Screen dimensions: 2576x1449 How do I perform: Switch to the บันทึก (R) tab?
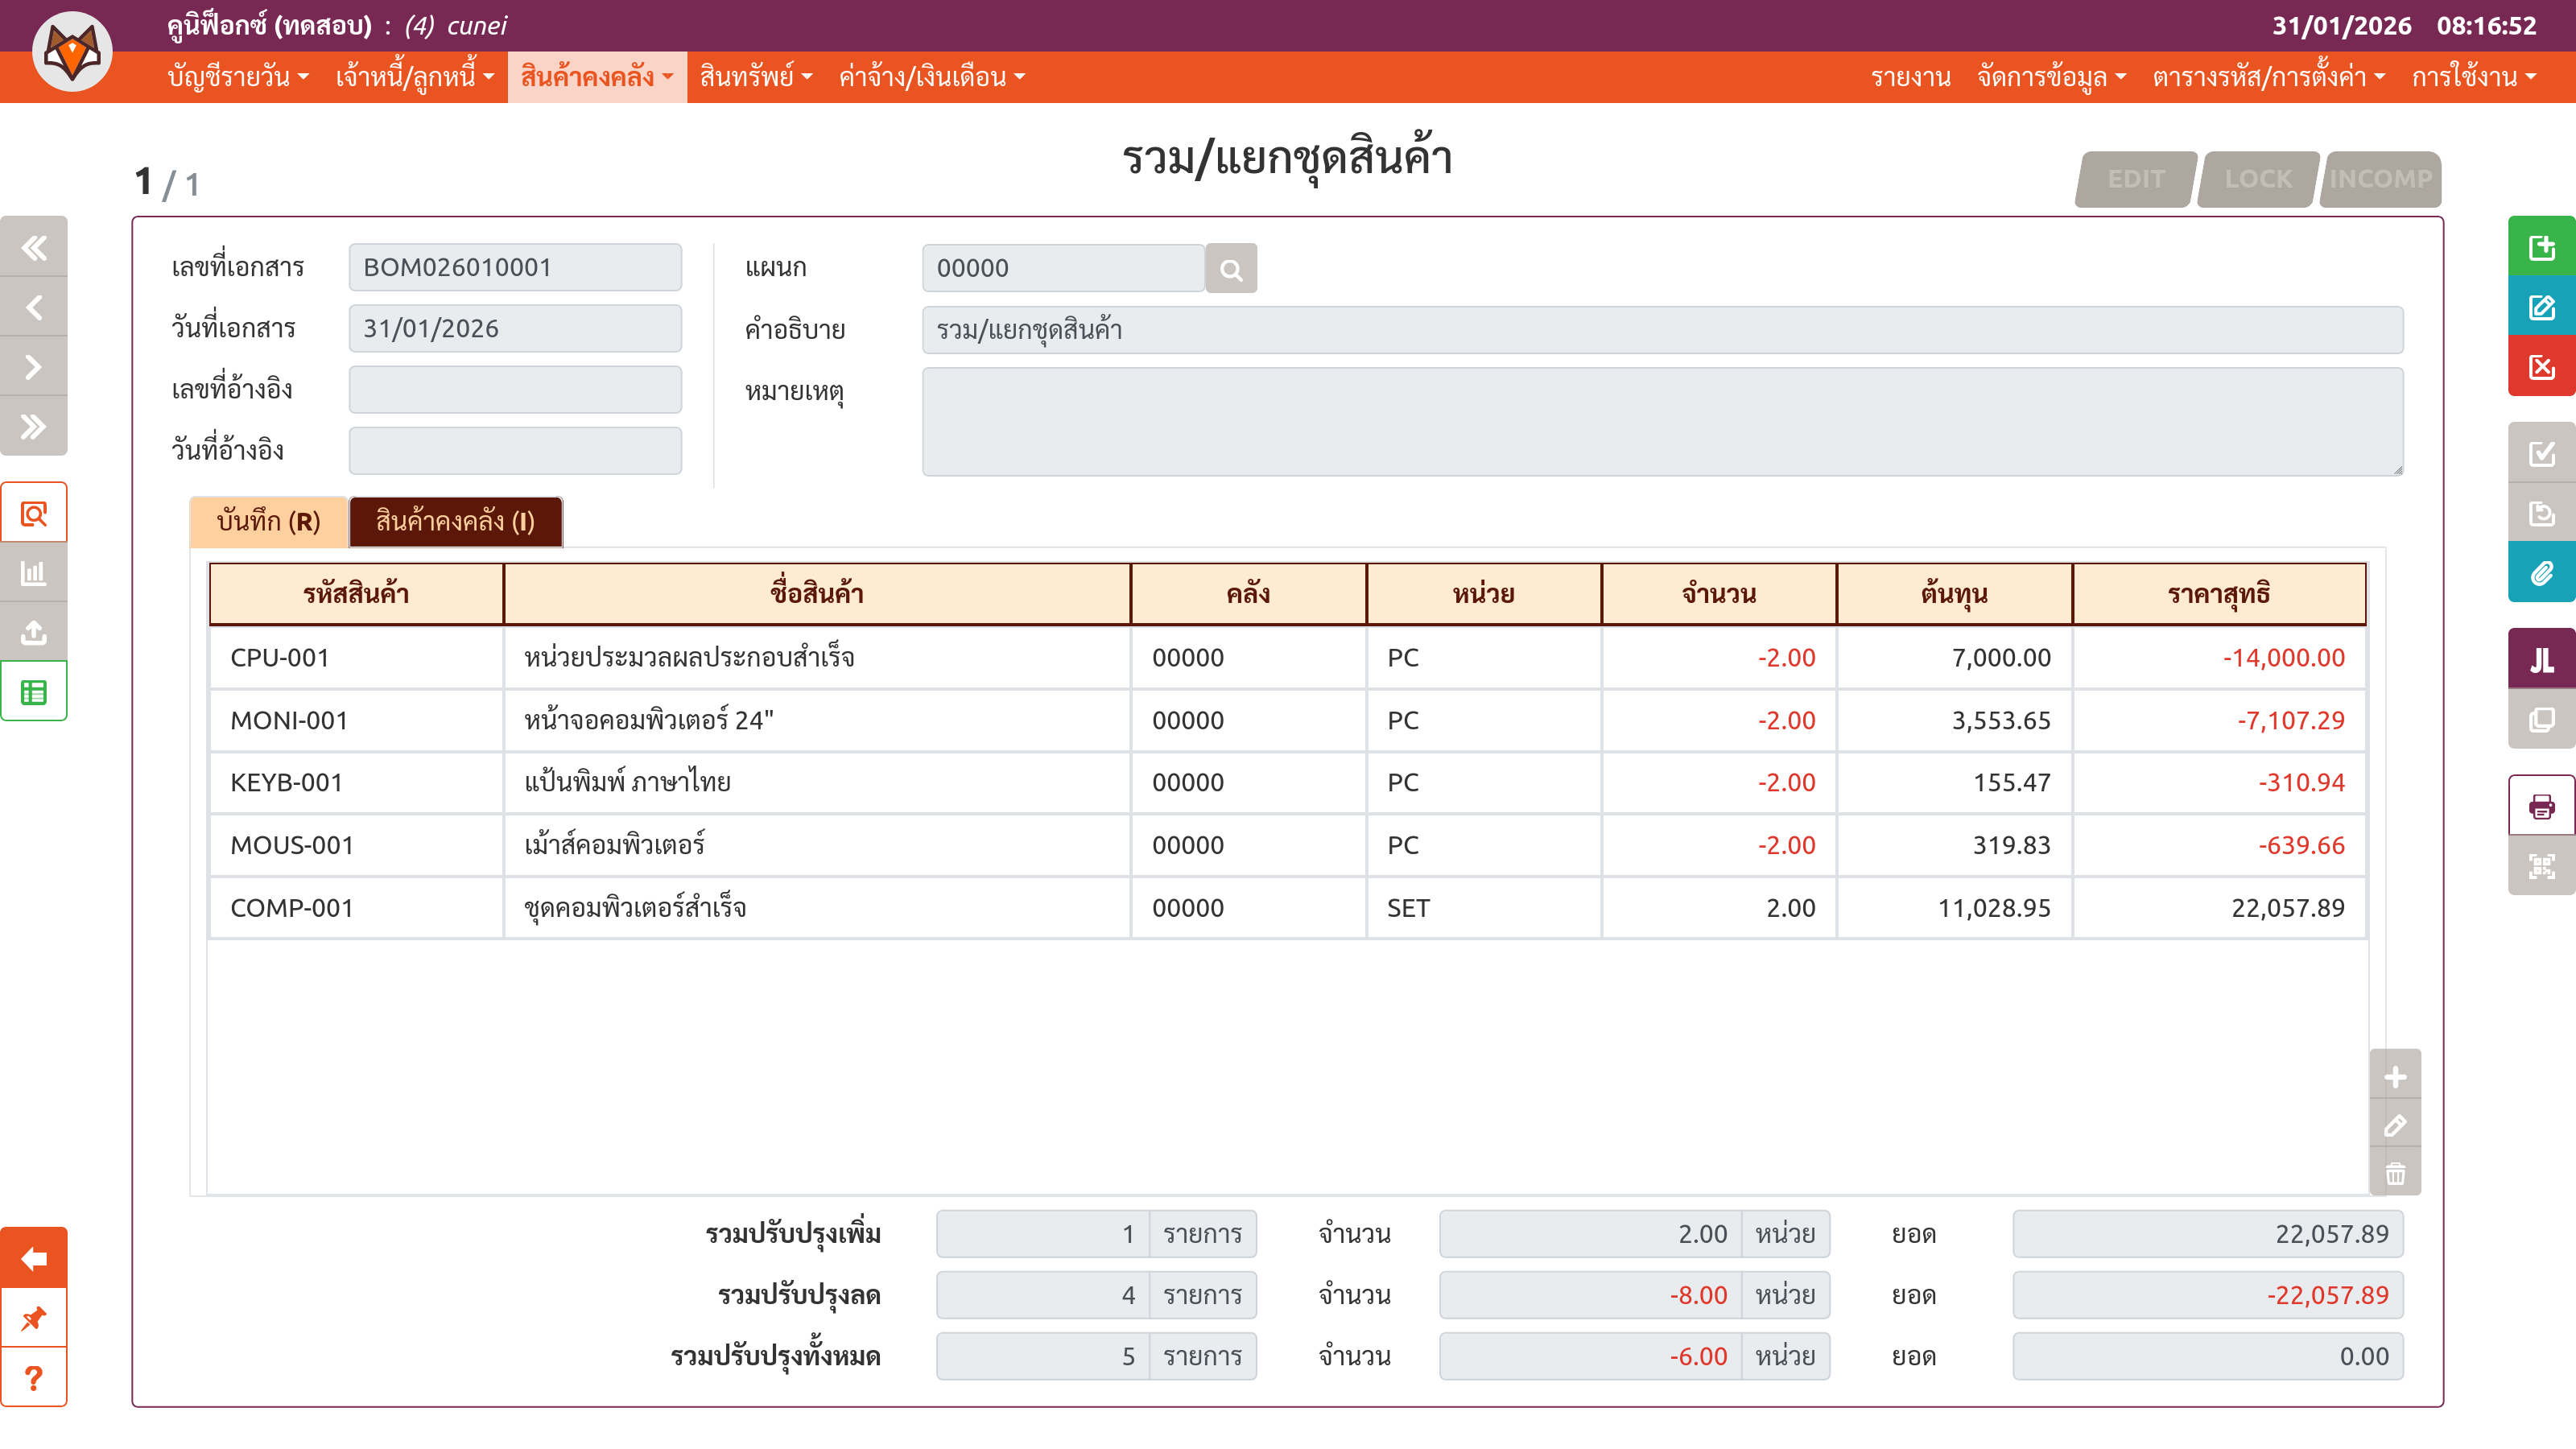(268, 522)
